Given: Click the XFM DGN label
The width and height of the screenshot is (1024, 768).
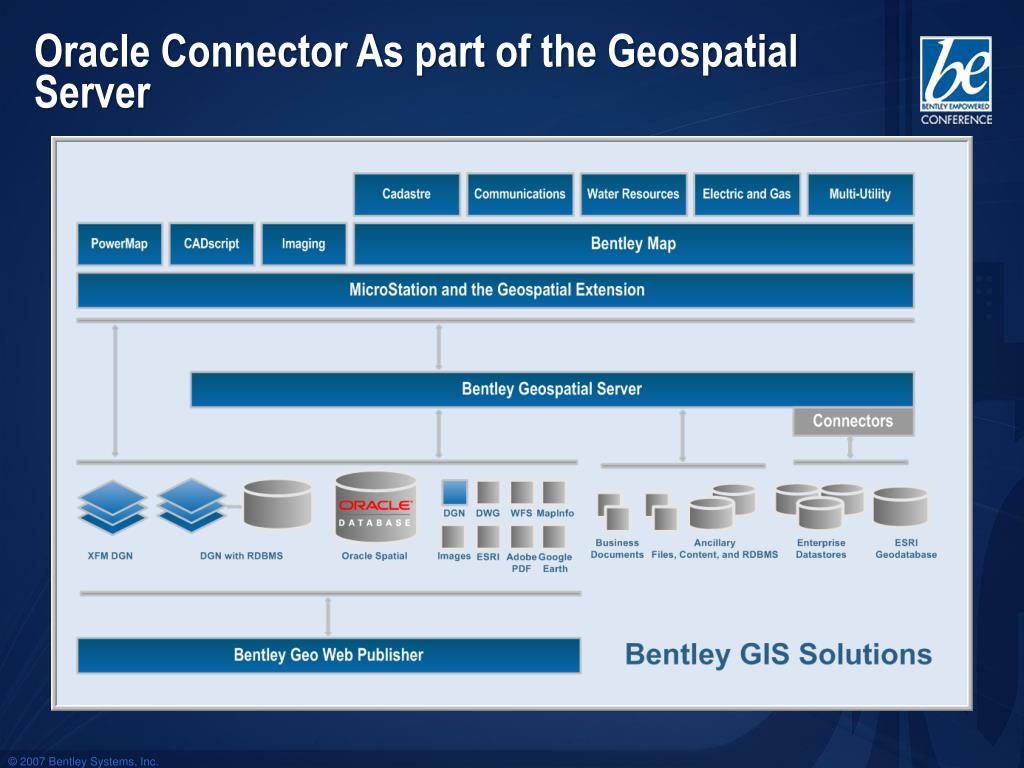Looking at the screenshot, I should click(110, 556).
